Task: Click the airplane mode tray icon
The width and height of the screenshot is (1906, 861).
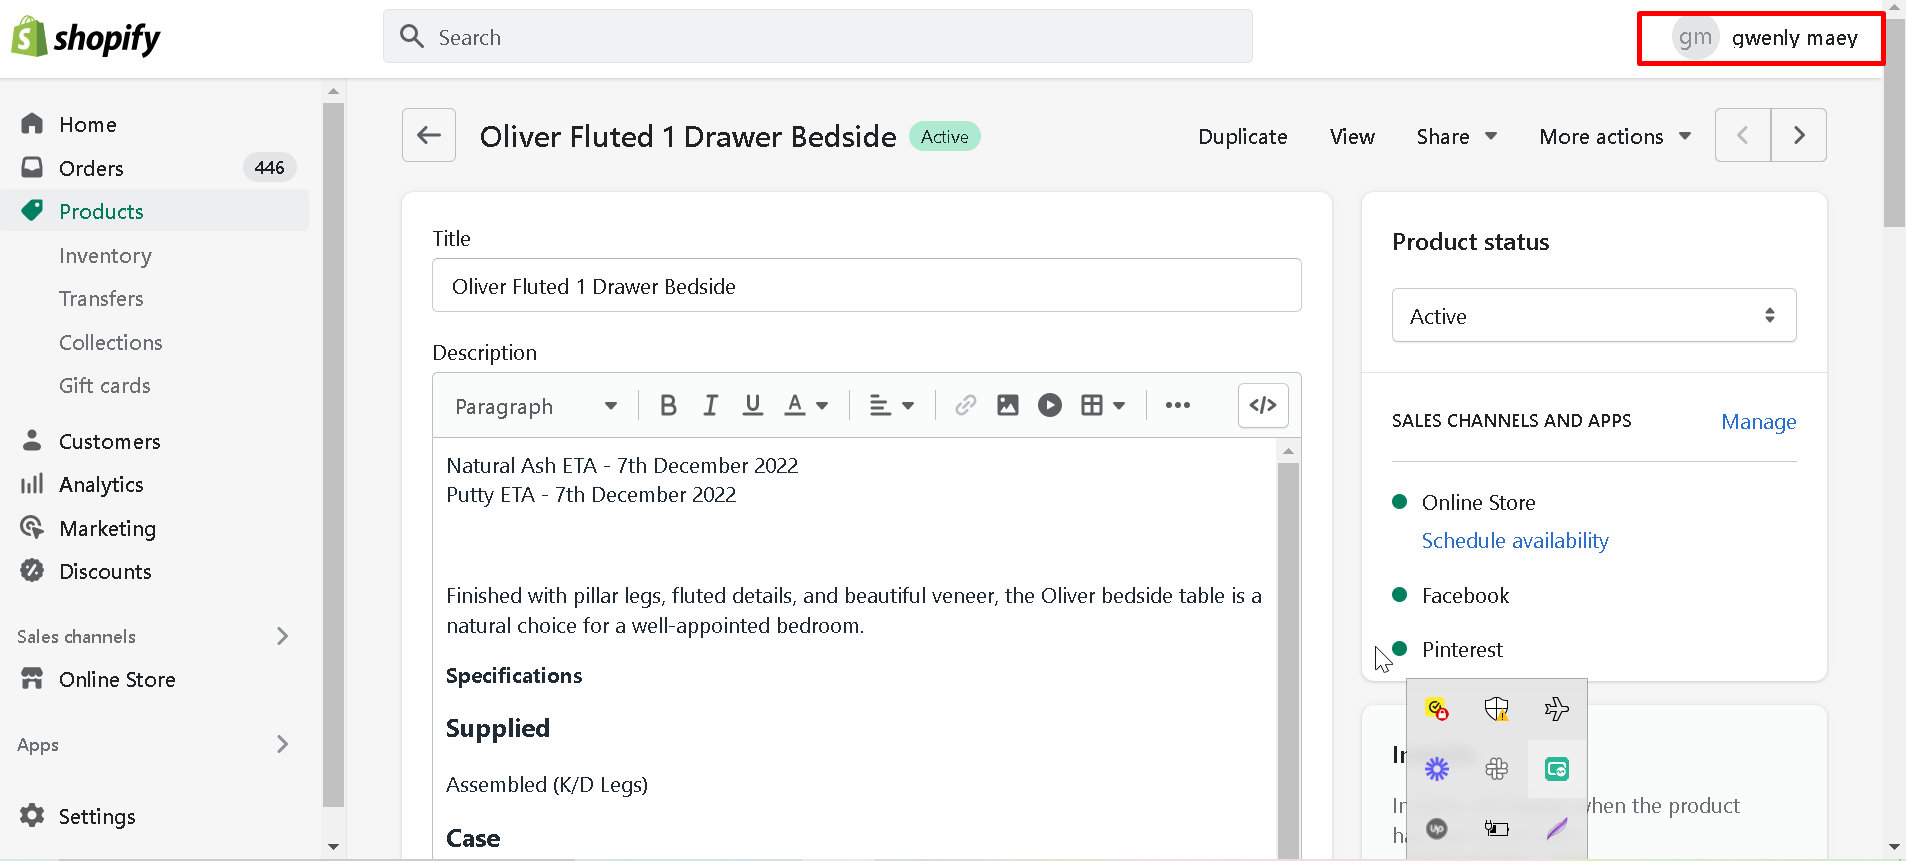Action: [x=1557, y=709]
